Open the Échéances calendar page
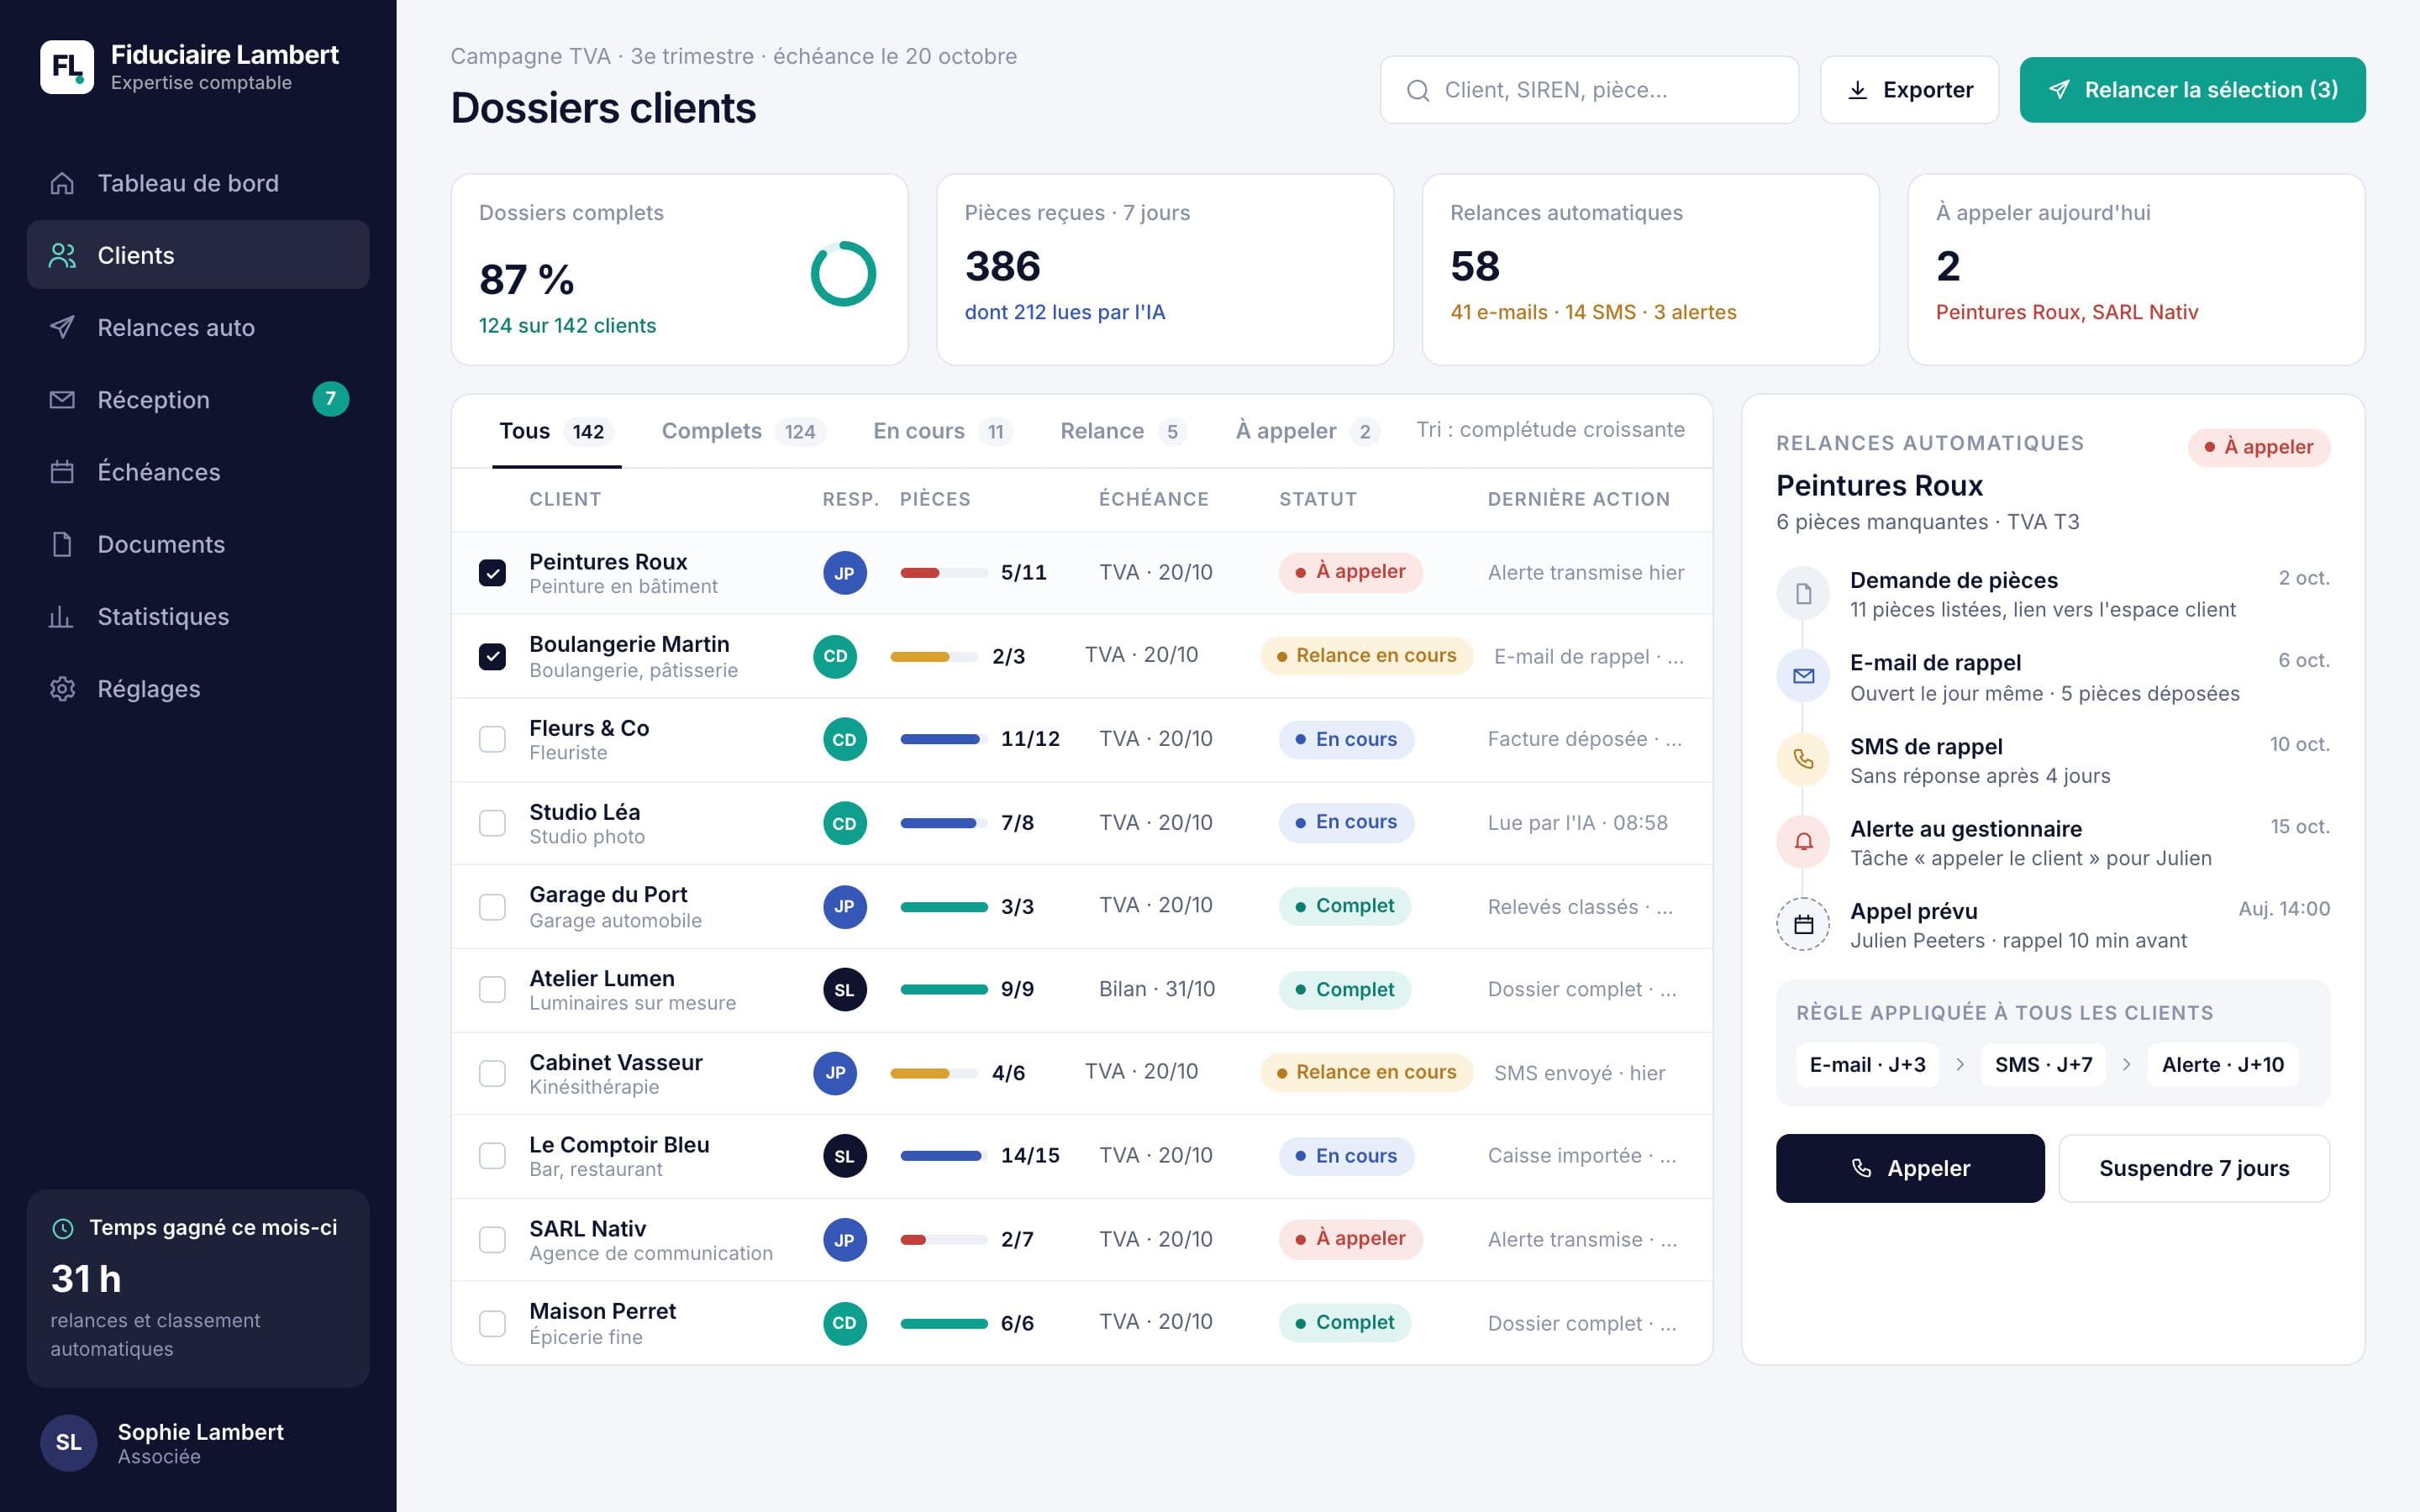Image resolution: width=2420 pixels, height=1512 pixels. pos(198,472)
